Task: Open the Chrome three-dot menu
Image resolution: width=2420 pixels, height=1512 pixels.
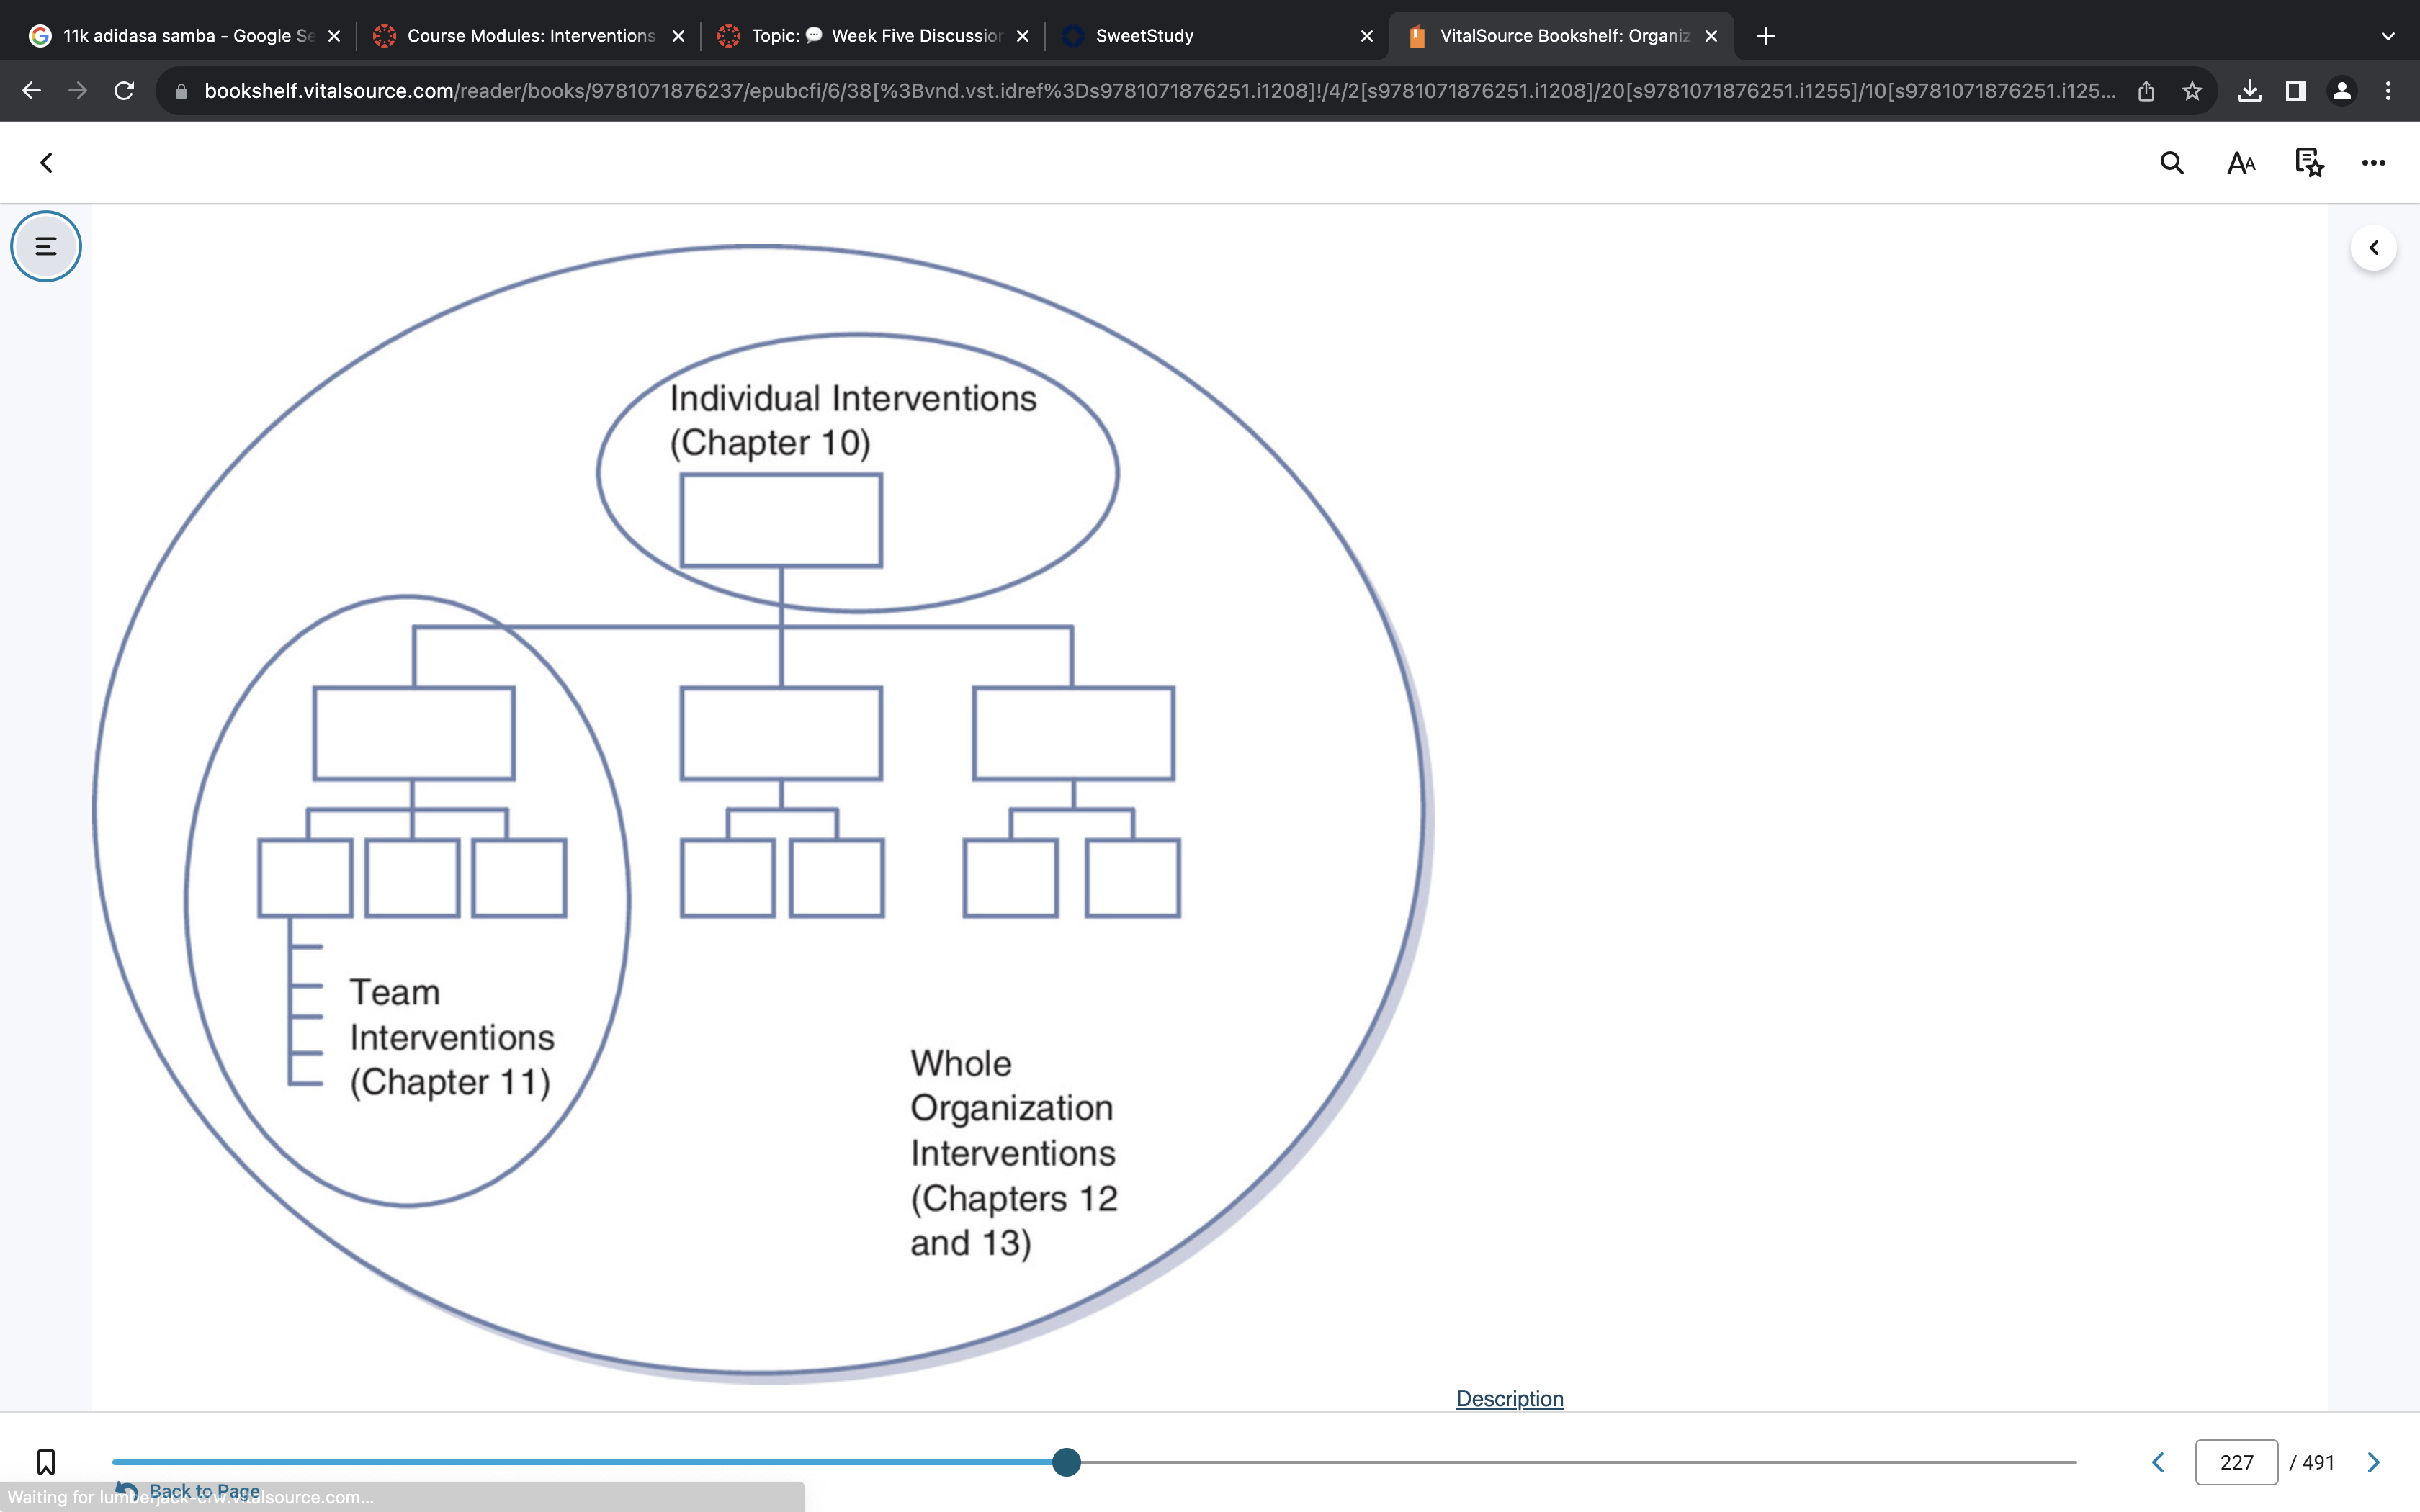Action: pyautogui.click(x=2388, y=91)
